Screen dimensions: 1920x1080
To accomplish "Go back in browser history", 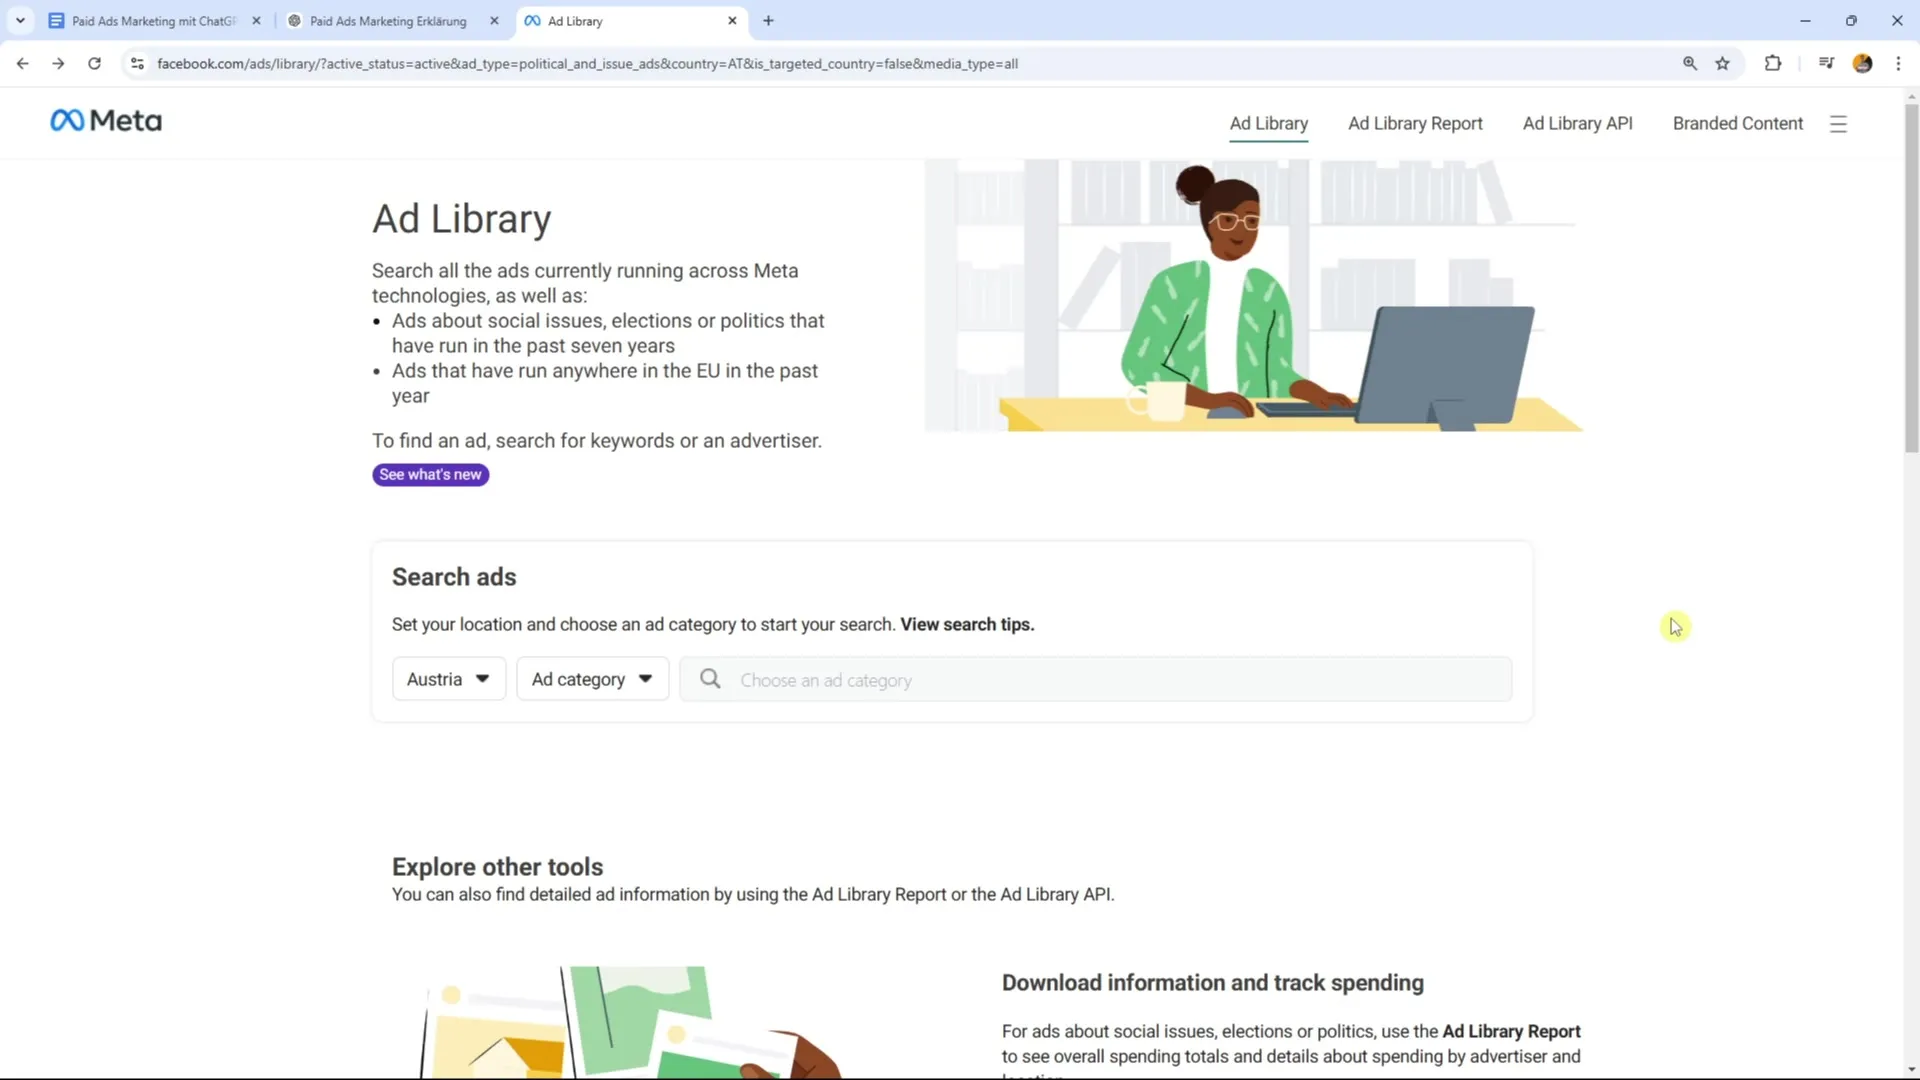I will (22, 63).
